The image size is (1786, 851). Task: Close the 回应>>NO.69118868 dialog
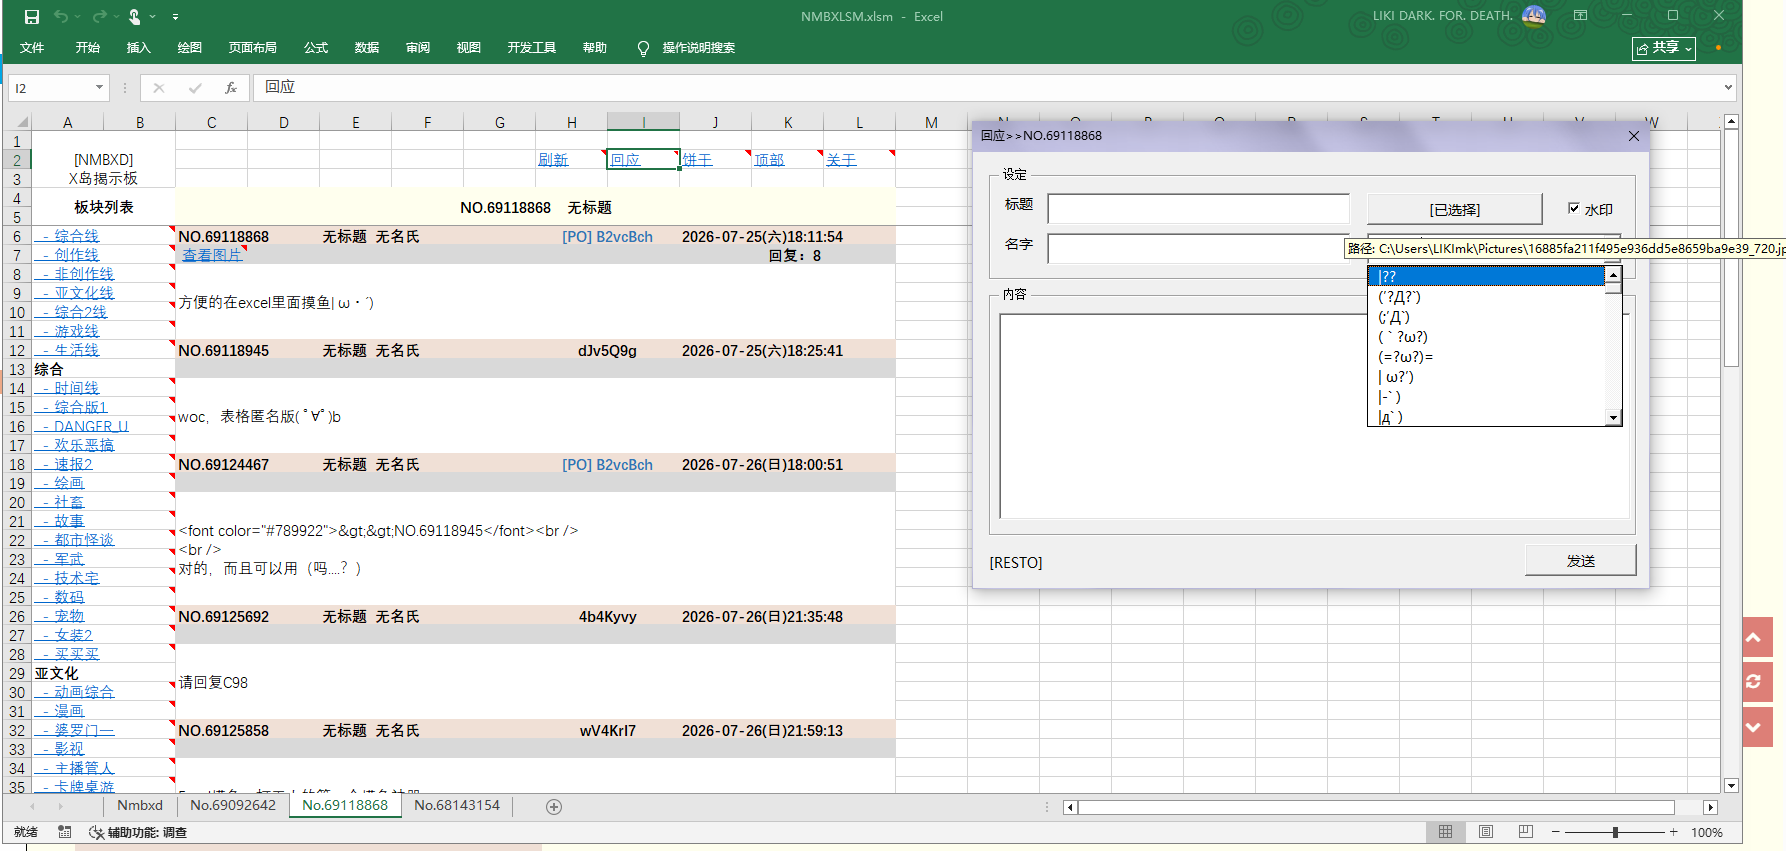pos(1633,136)
